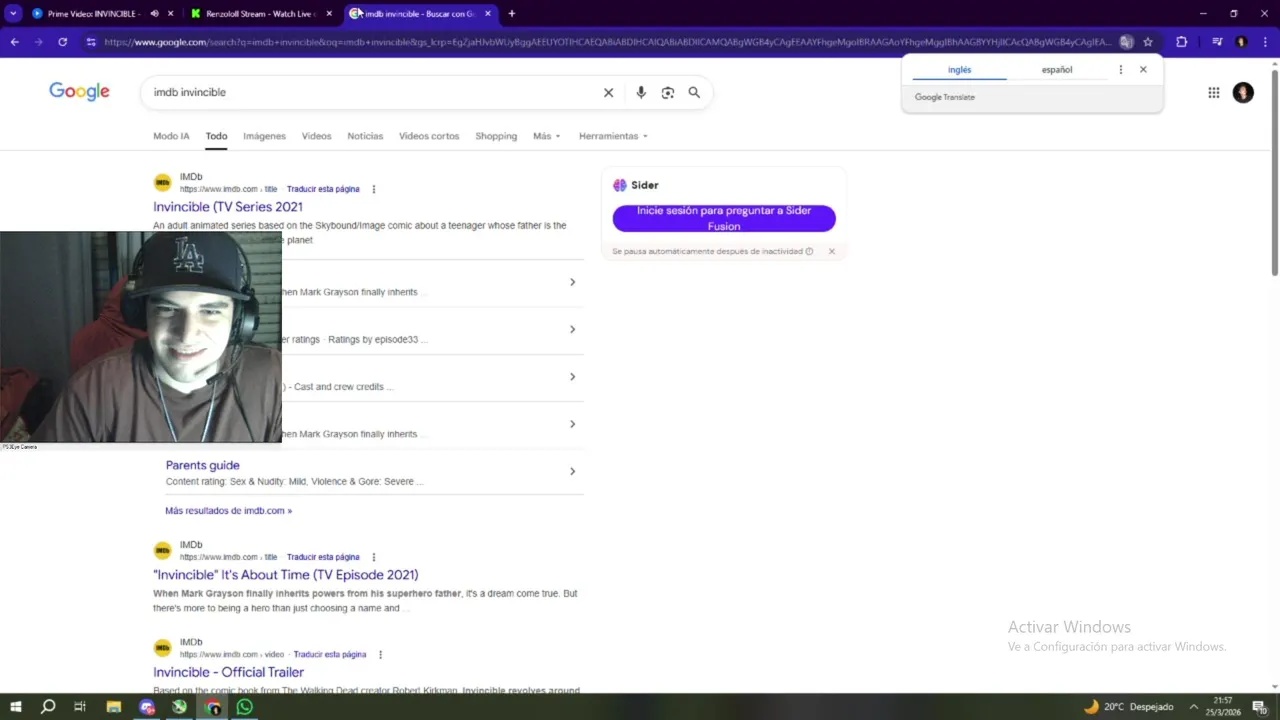The height and width of the screenshot is (720, 1280).
Task: Select the Noticias search tab
Action: click(365, 136)
